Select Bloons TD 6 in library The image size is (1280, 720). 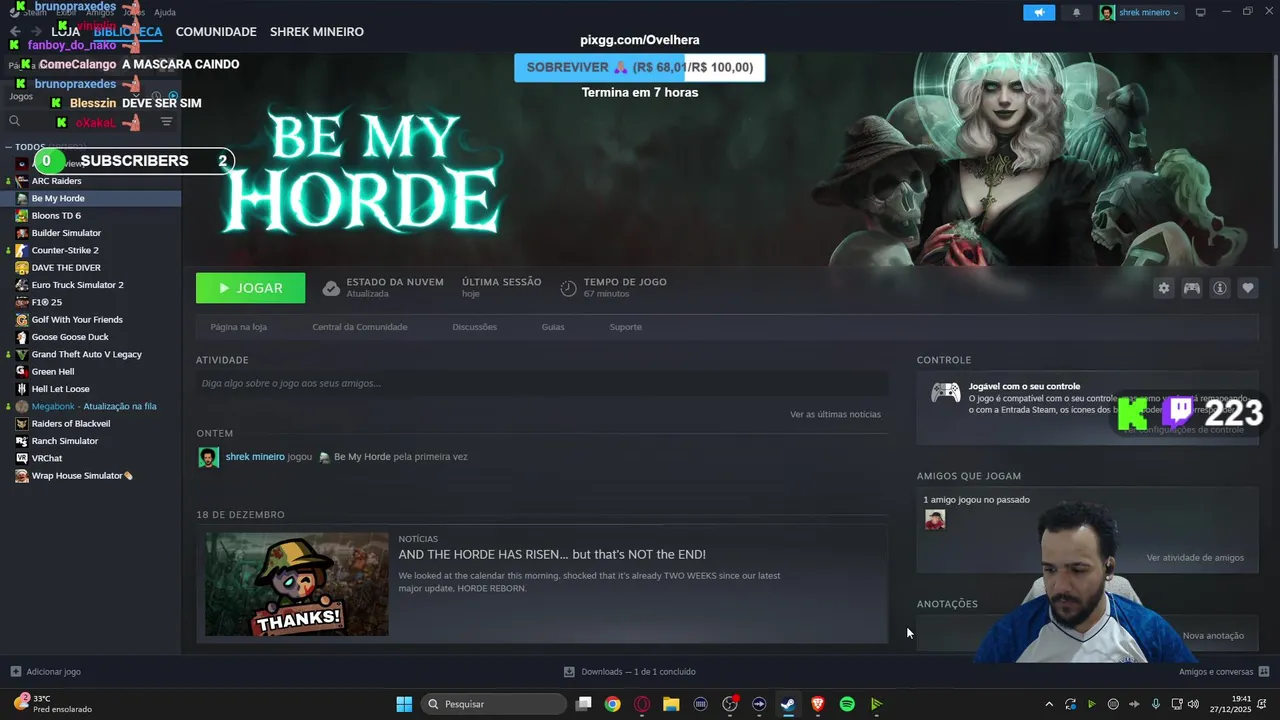click(91, 216)
